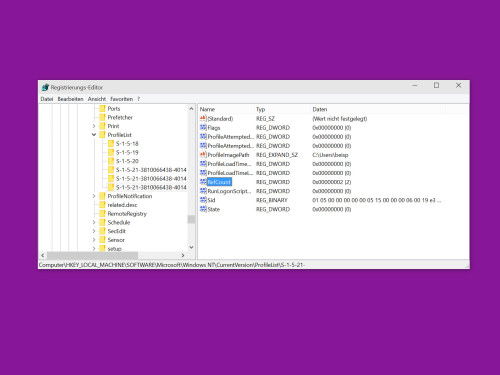Select the S-1-5-18 key label
Viewport: 500px width, 375px height.
(127, 144)
